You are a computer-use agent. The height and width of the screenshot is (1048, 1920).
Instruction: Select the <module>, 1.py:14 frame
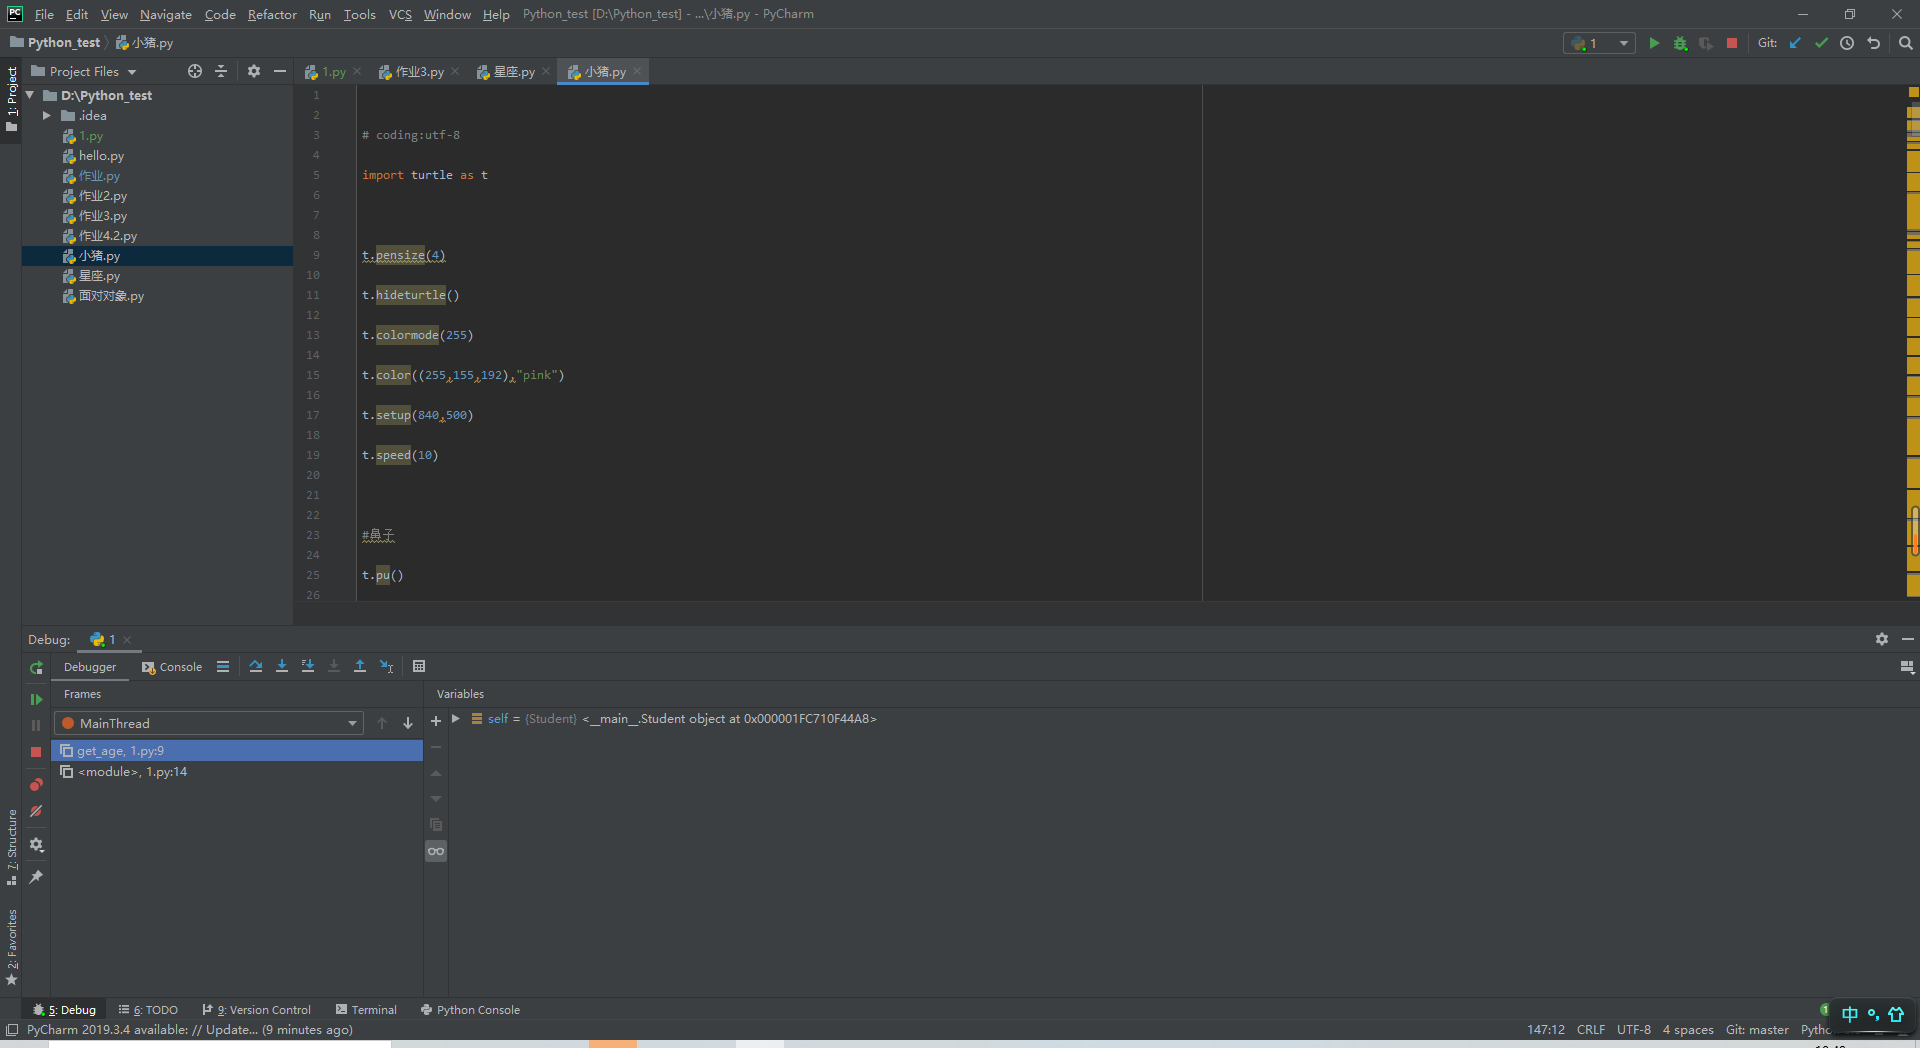tap(237, 772)
